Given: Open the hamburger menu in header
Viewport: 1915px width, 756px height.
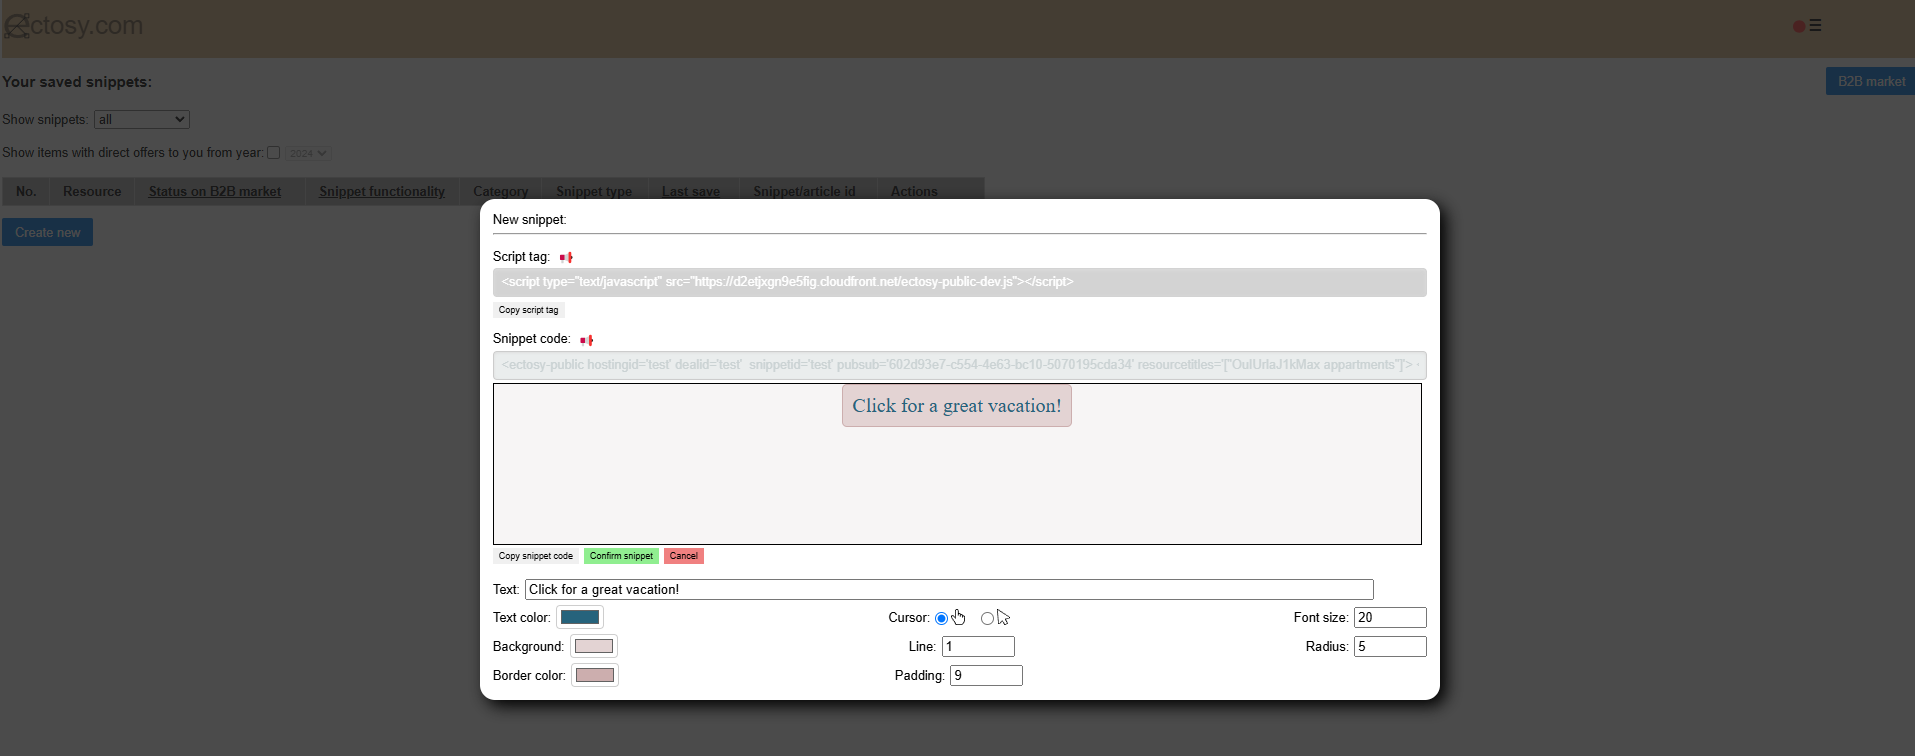Looking at the screenshot, I should (1815, 26).
